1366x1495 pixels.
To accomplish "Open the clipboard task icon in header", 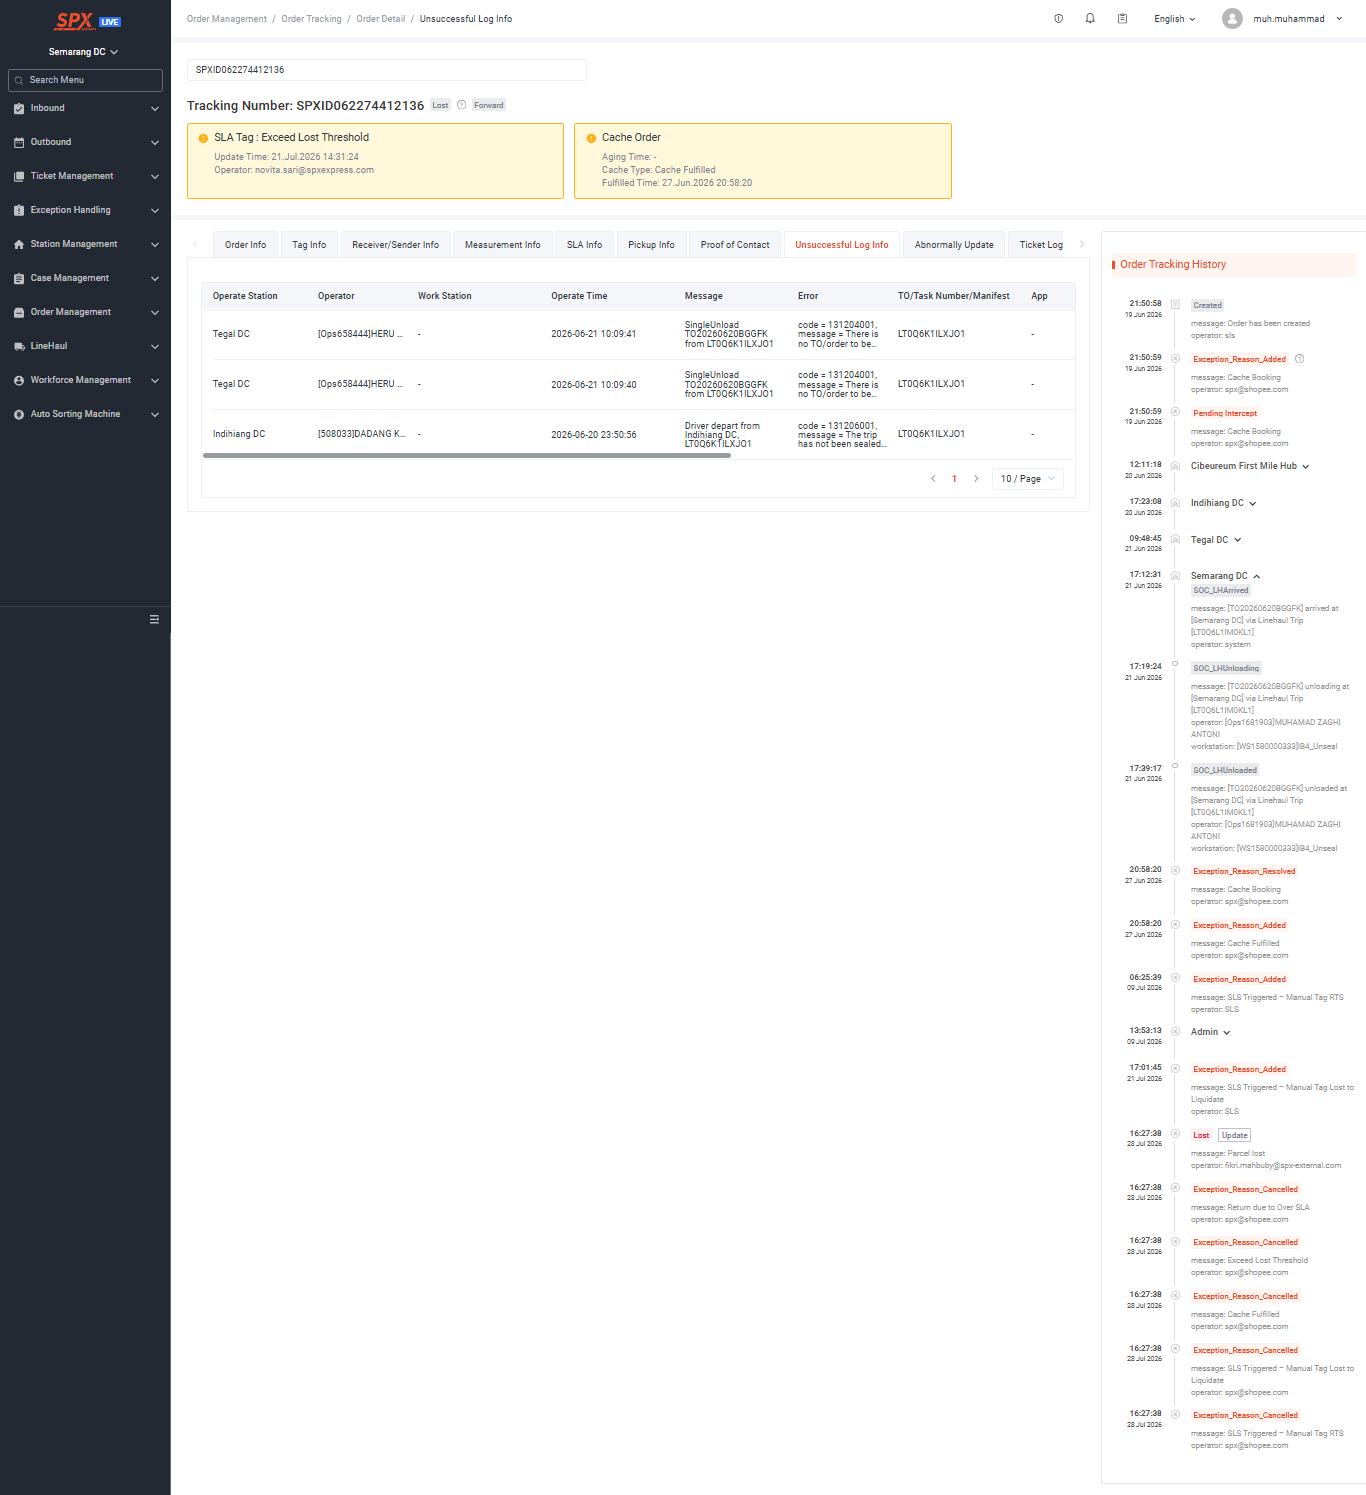I will [x=1122, y=19].
